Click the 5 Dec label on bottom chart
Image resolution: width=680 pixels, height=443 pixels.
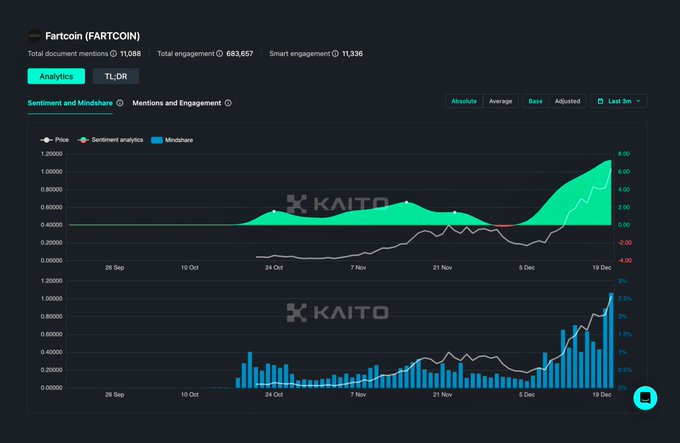click(526, 395)
